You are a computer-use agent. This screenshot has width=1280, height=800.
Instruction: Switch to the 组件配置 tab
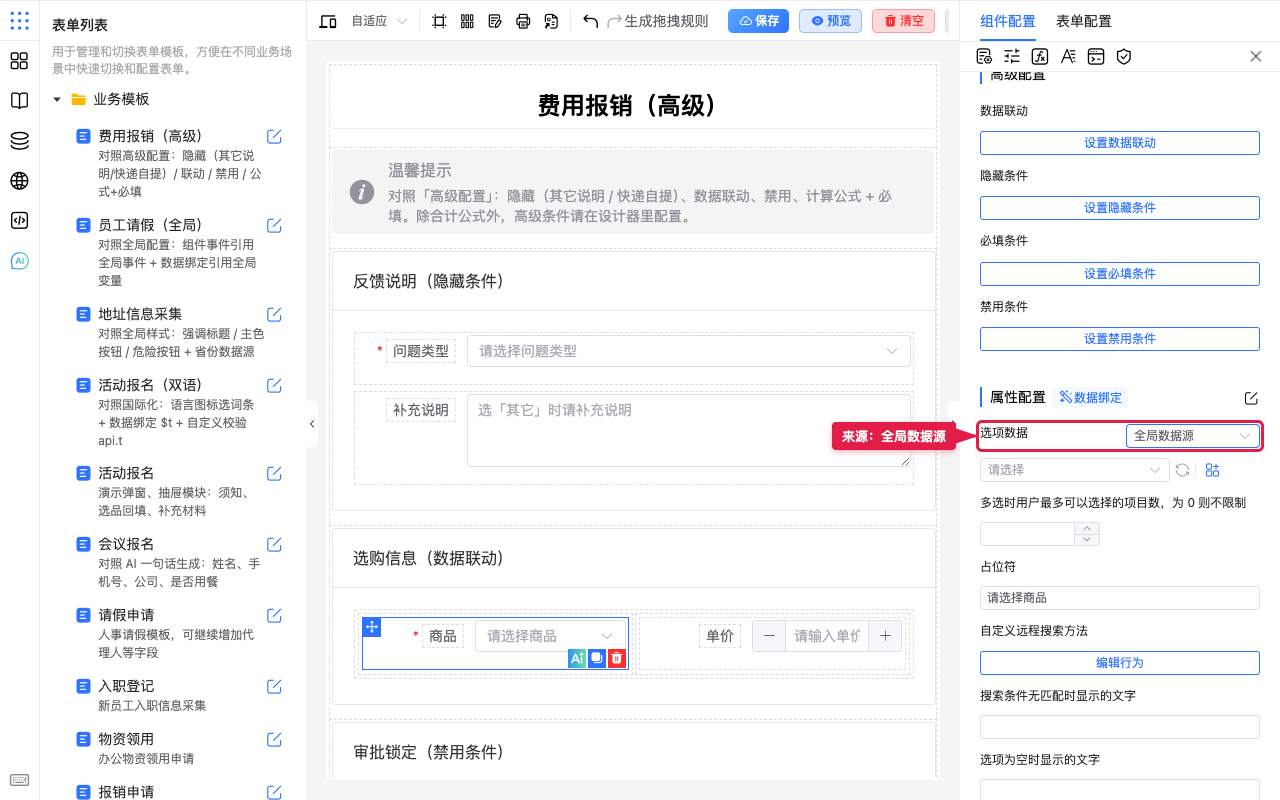click(x=1008, y=21)
